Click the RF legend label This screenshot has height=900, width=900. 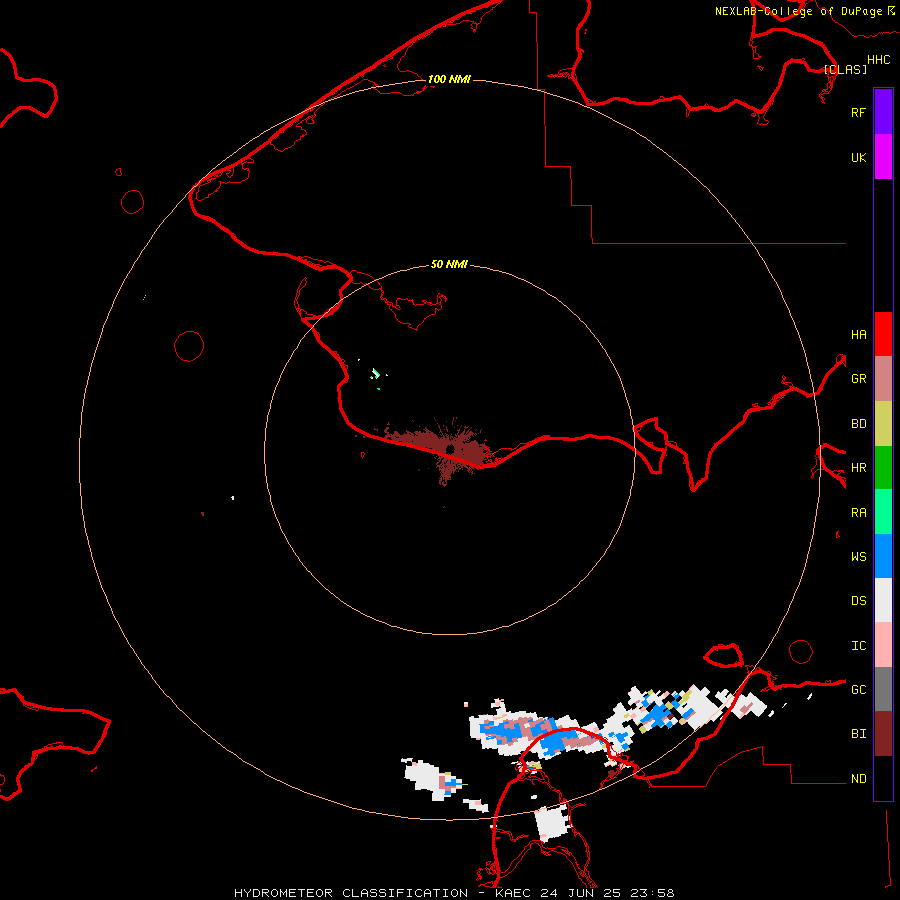858,112
